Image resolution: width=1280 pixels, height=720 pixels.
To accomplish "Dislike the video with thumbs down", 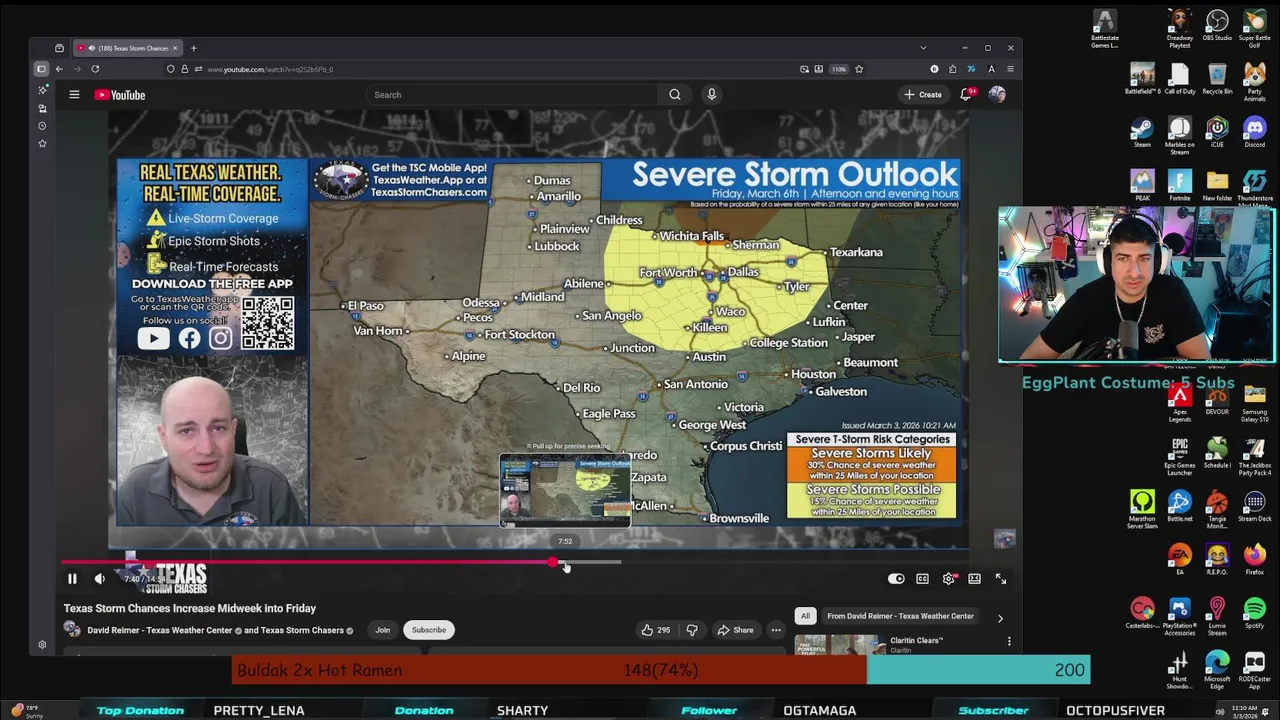I will 692,630.
